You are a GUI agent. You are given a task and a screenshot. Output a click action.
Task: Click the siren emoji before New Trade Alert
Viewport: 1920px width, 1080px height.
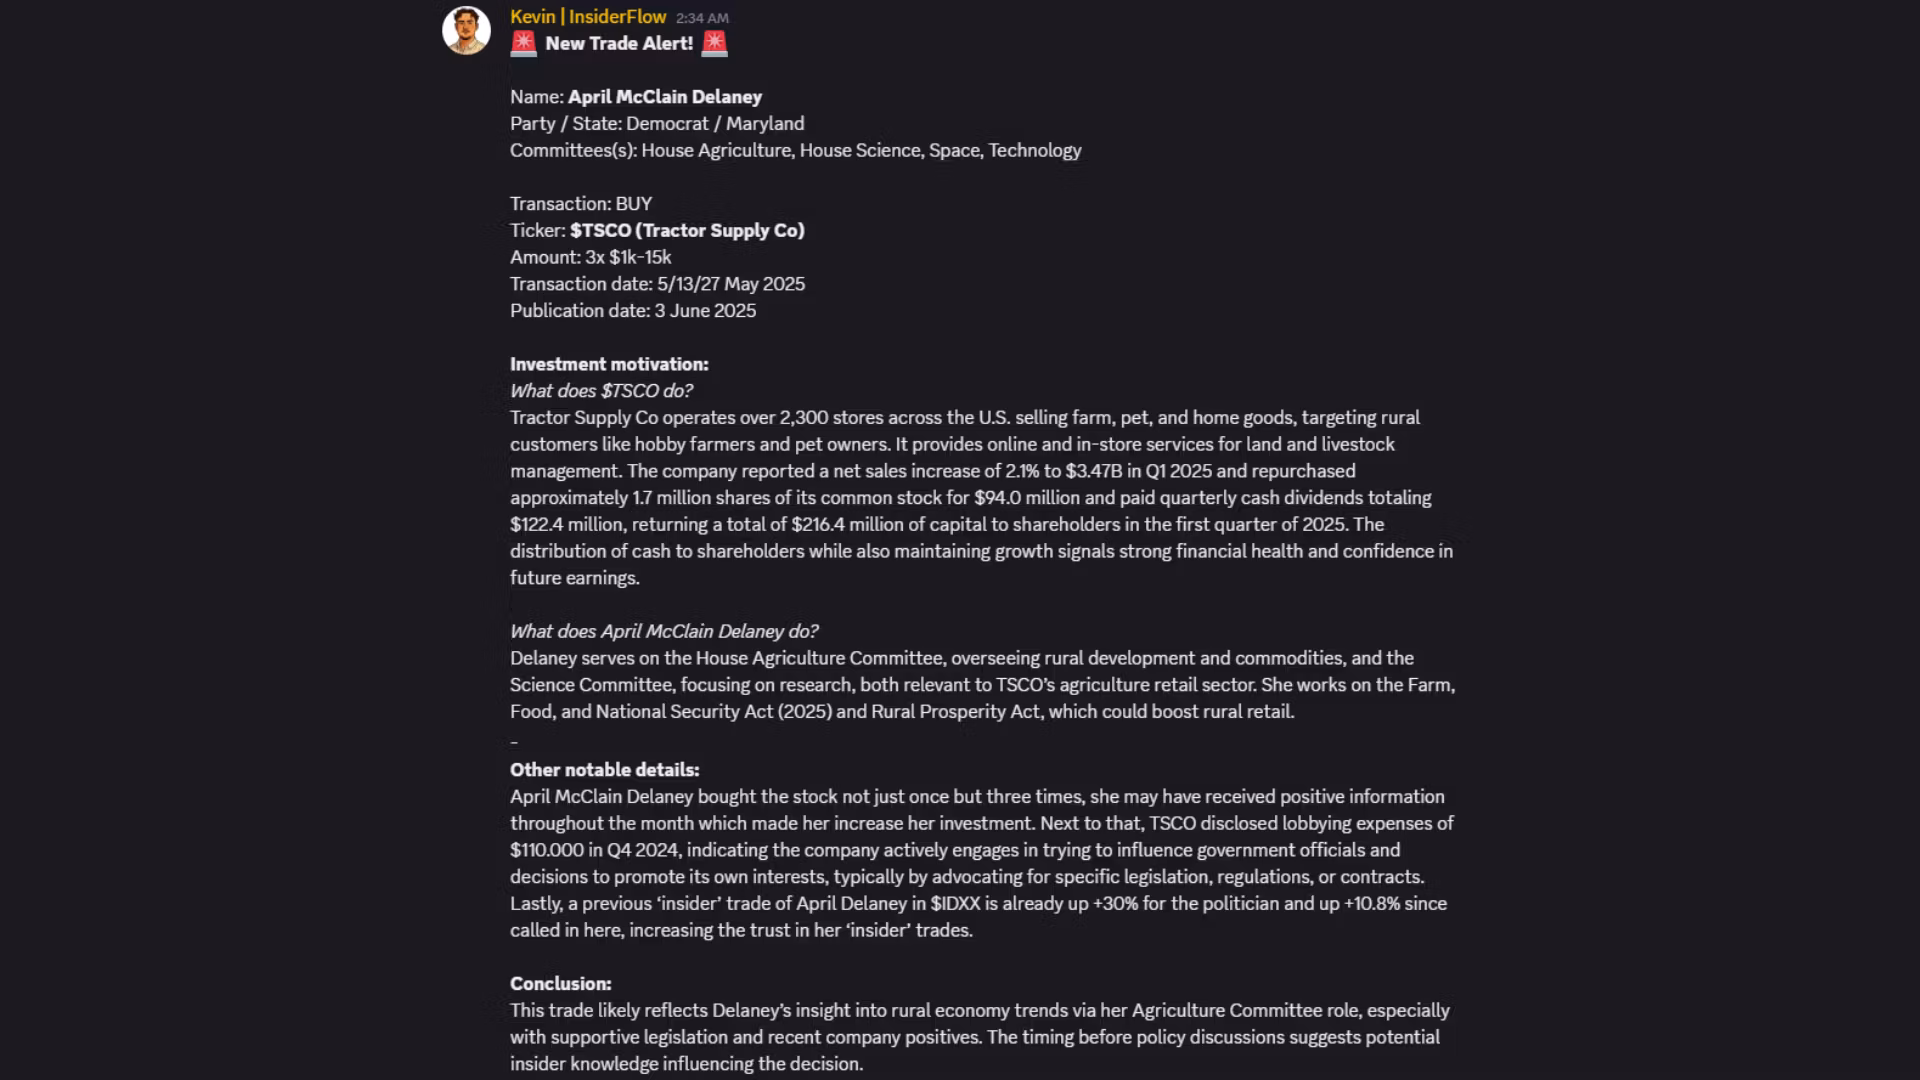tap(523, 44)
